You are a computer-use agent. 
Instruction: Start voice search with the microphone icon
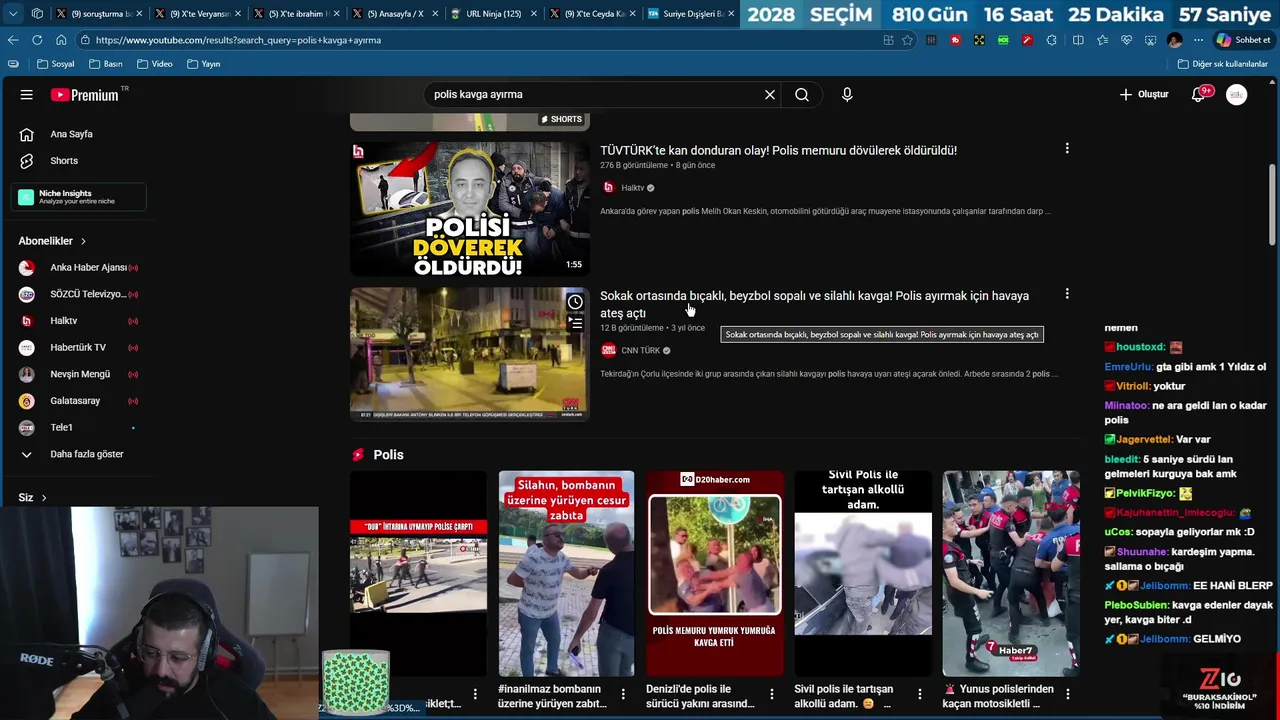tap(847, 95)
